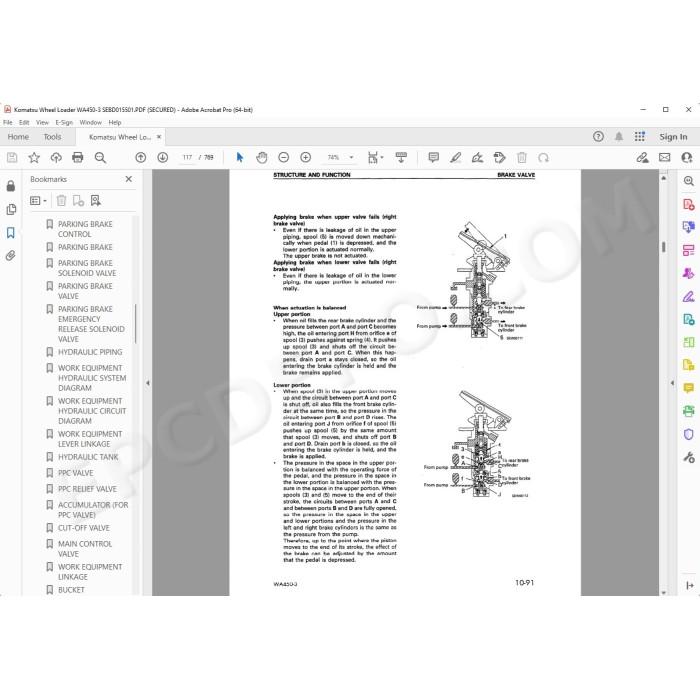This screenshot has height=700, width=700.
Task: Select the highlight text pen
Action: 455,158
